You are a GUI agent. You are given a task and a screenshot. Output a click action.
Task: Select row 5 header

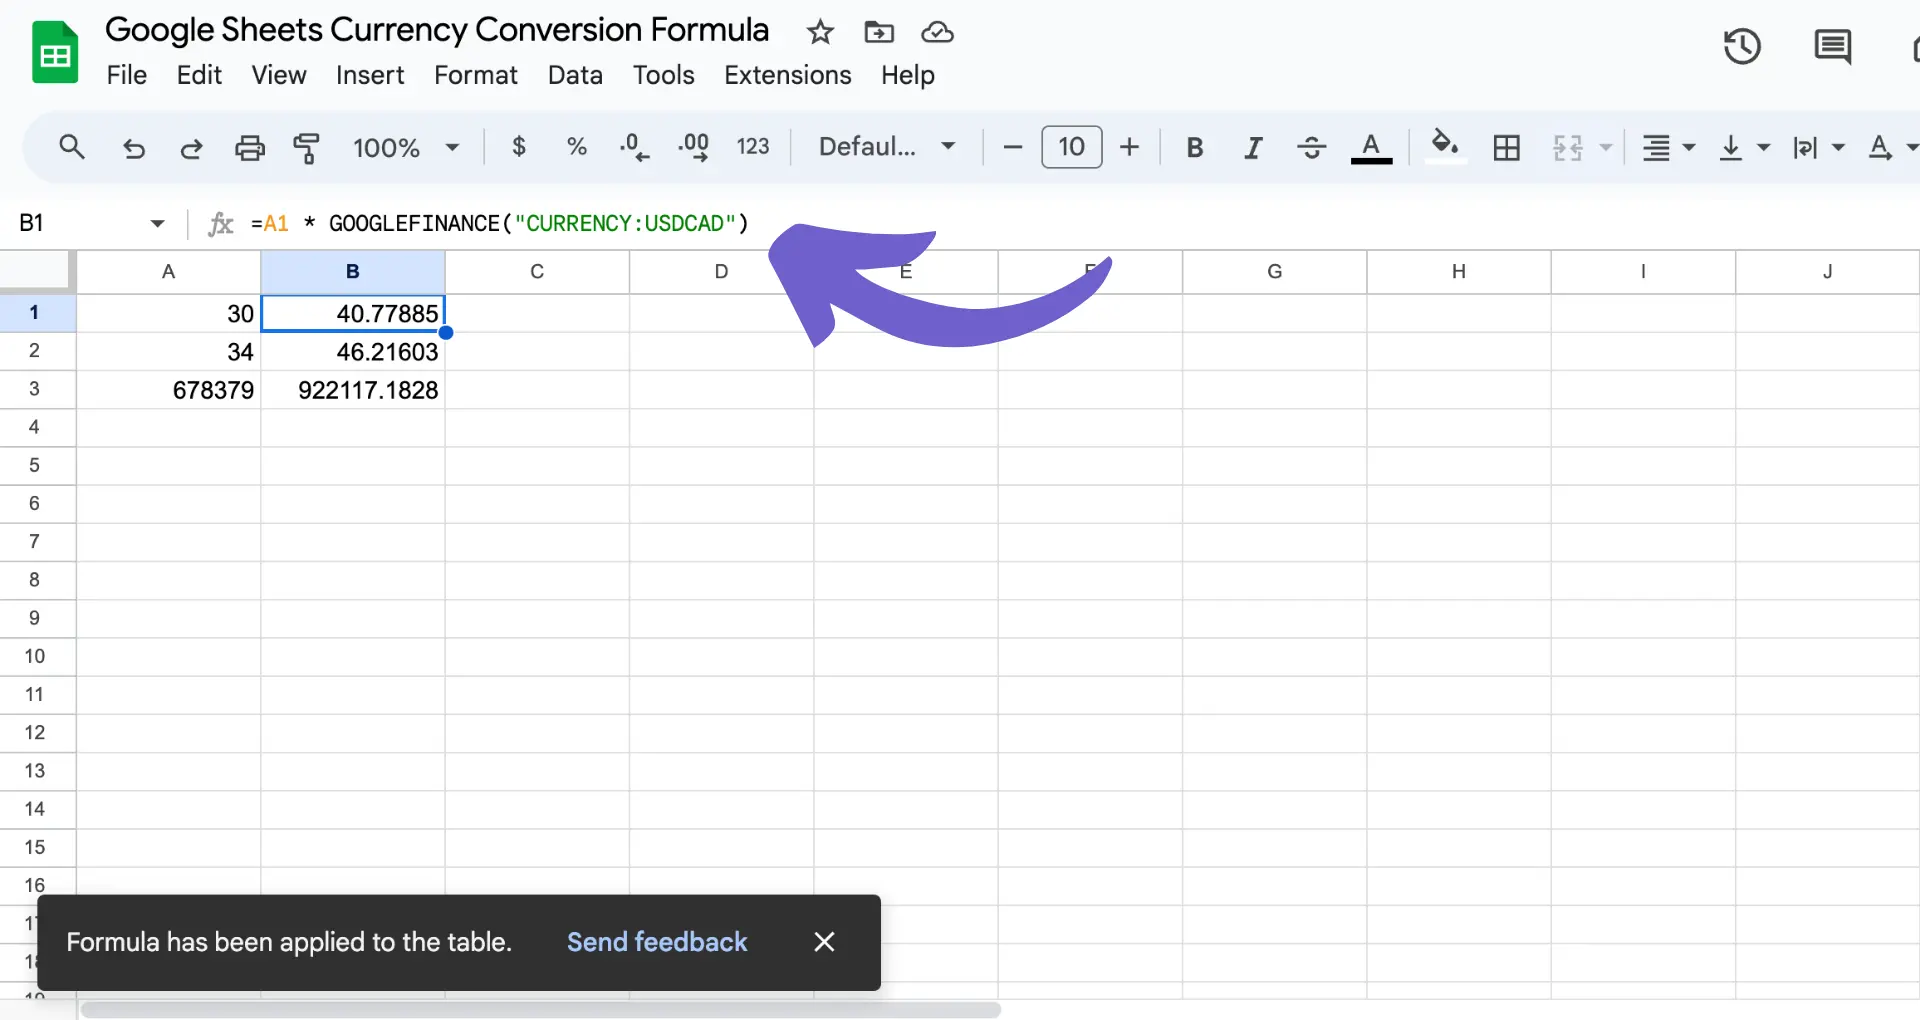pyautogui.click(x=35, y=466)
